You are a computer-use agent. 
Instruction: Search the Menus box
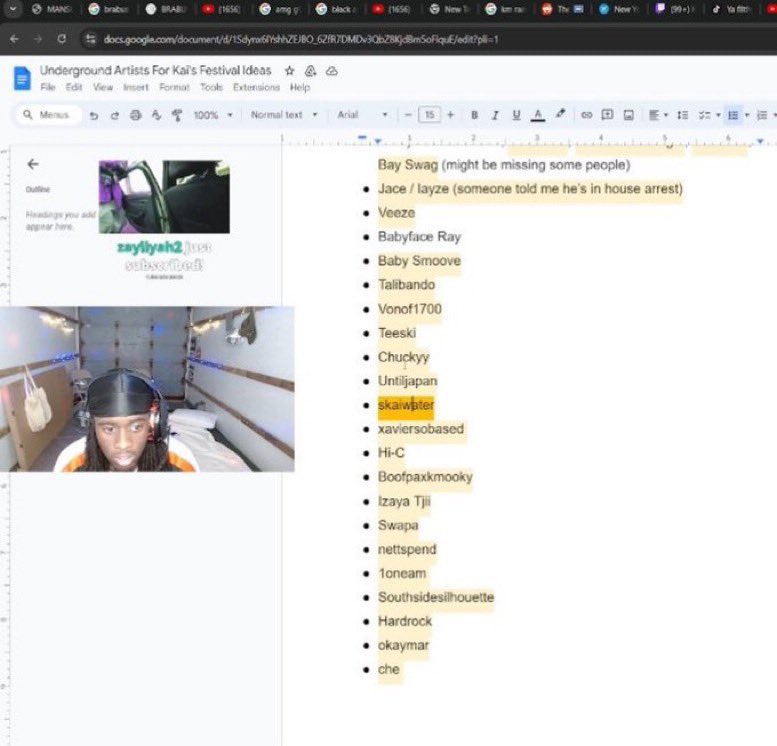coord(47,115)
